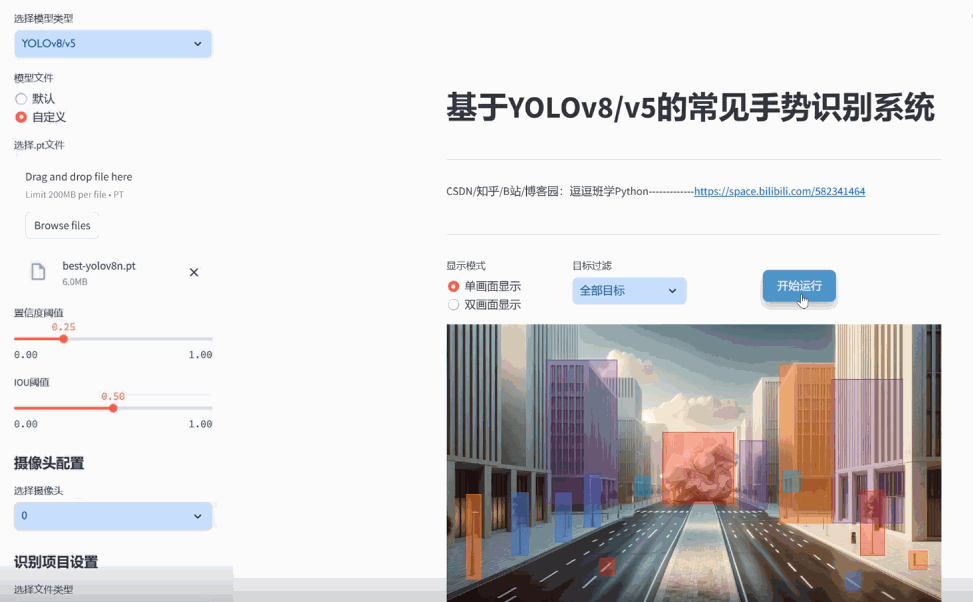Click the 置信度阈值 slider handle at 0.25
This screenshot has width=973, height=602.
[63, 339]
